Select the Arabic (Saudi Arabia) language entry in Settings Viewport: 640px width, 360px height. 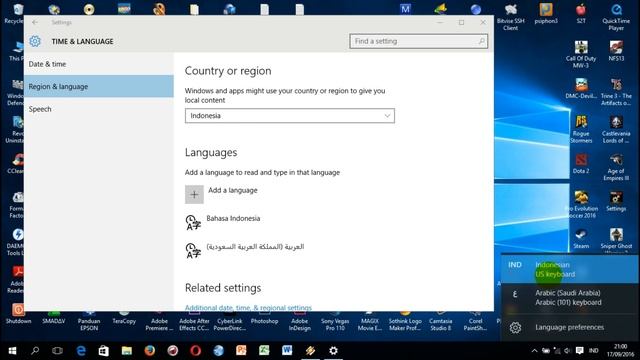tap(245, 250)
